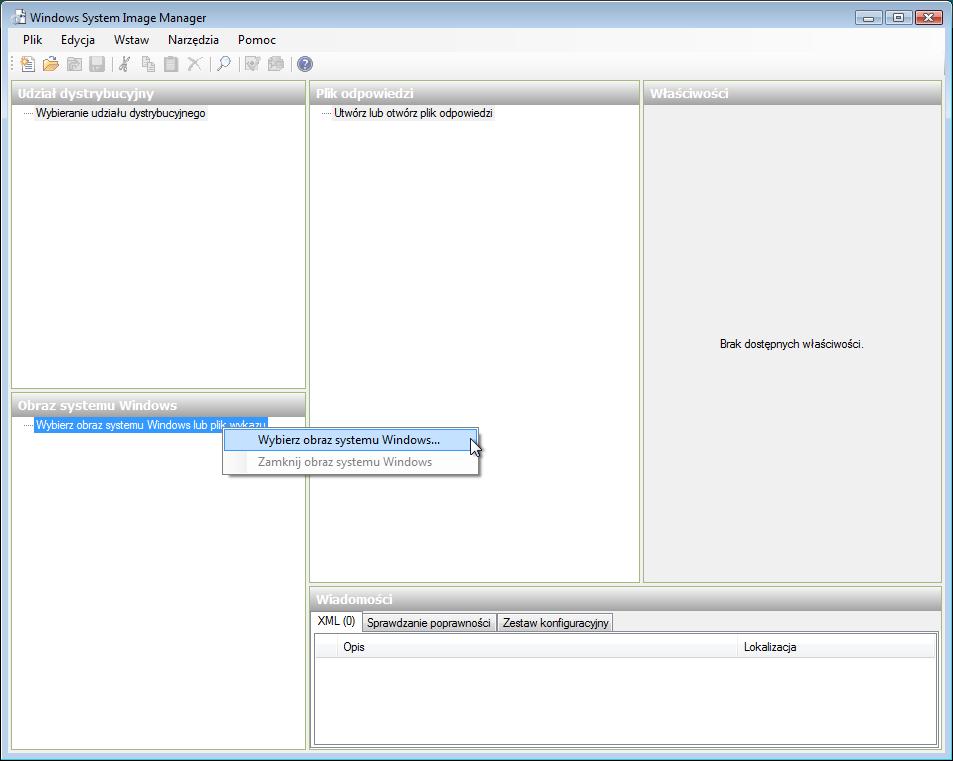Click the New answer file icon
The width and height of the screenshot is (953, 761).
tap(27, 64)
